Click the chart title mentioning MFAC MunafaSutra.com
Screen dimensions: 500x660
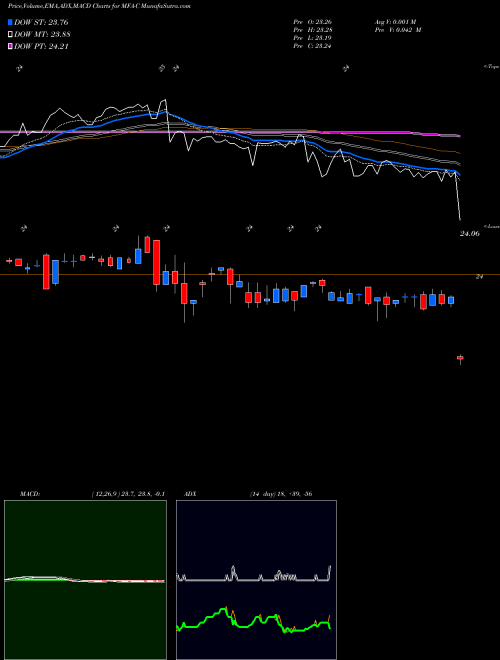pos(99,7)
